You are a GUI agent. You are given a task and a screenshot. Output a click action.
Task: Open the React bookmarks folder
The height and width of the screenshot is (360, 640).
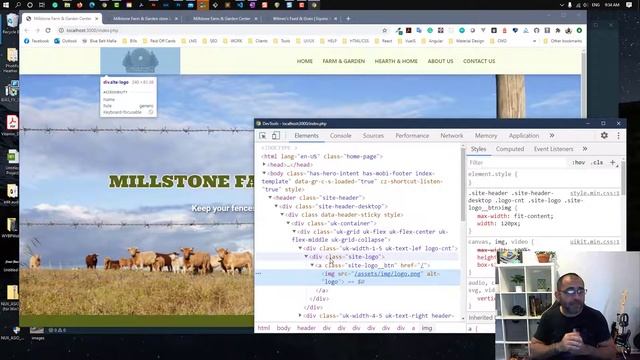[383, 41]
